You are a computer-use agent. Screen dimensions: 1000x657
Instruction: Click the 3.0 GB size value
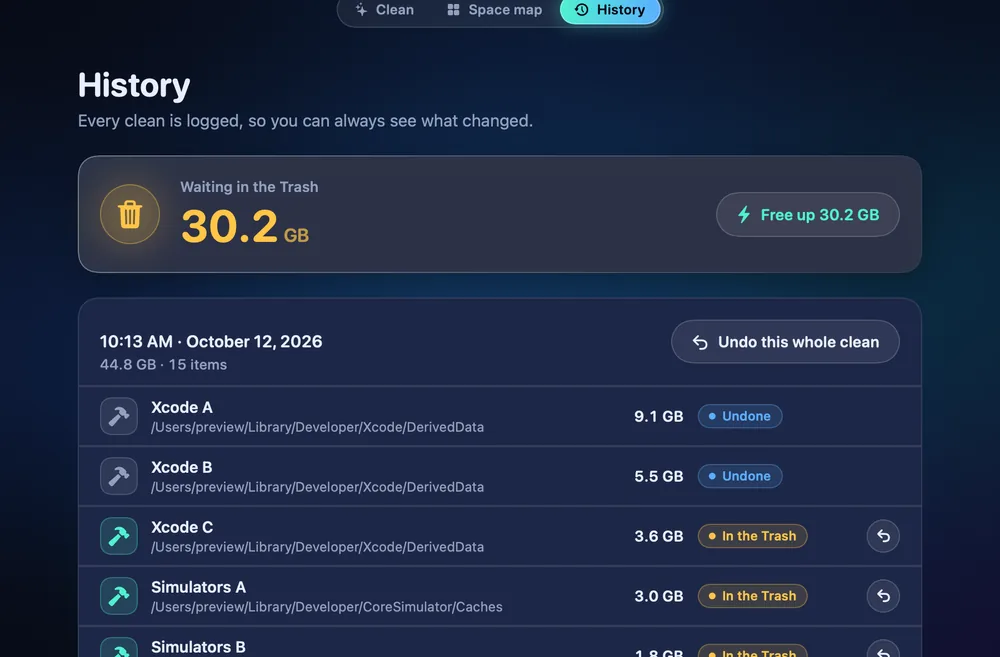pyautogui.click(x=658, y=596)
